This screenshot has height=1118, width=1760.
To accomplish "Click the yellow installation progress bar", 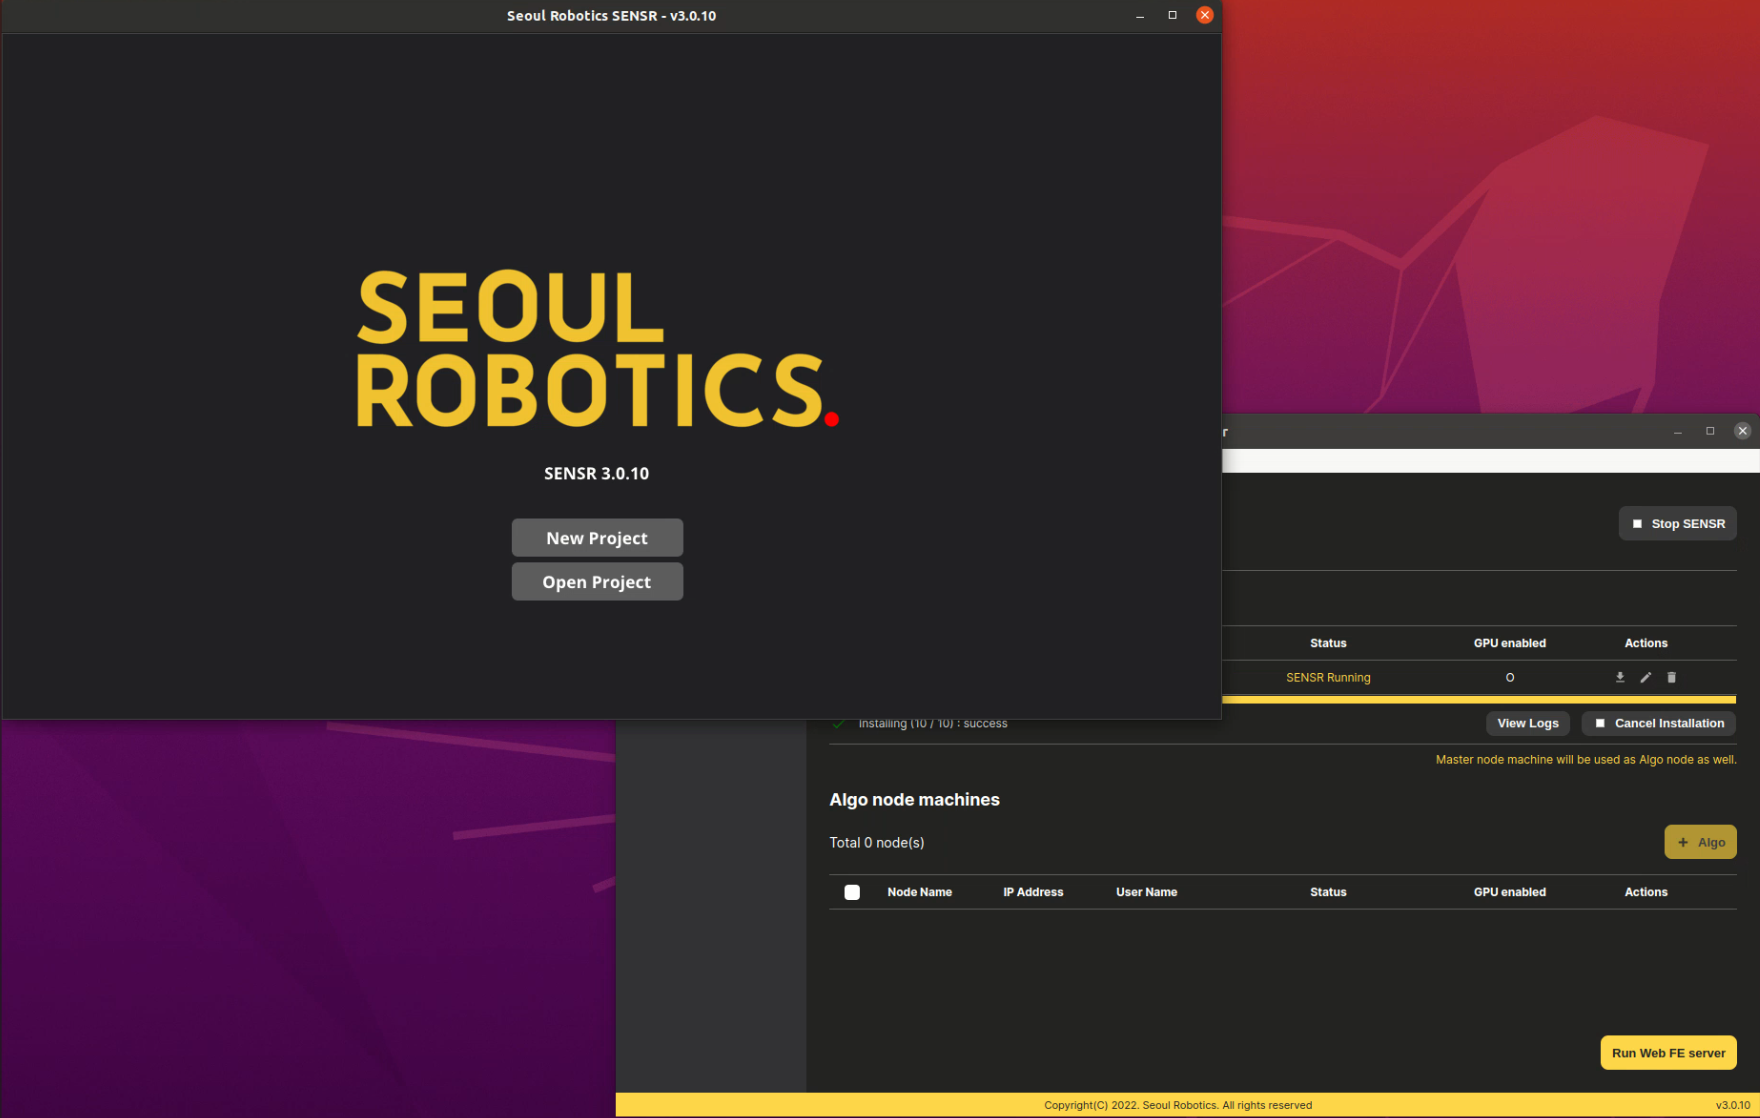I will [1478, 699].
